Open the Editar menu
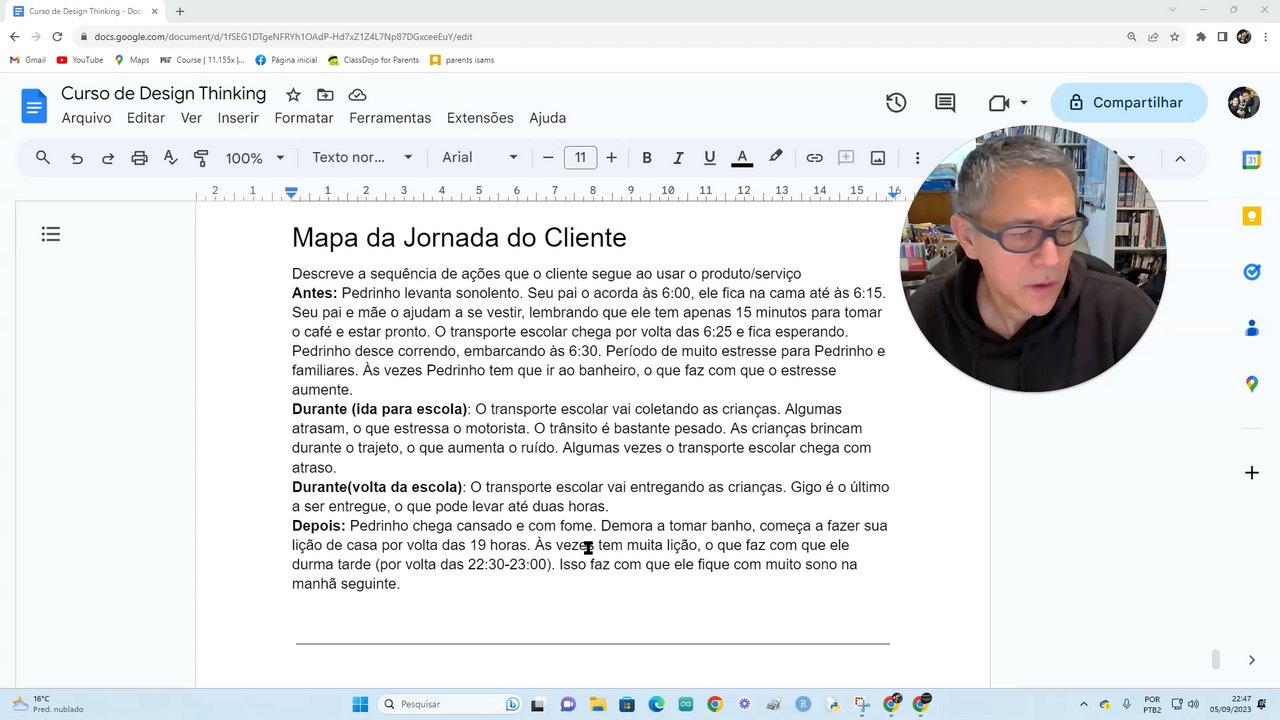This screenshot has height=720, width=1280. (x=146, y=118)
